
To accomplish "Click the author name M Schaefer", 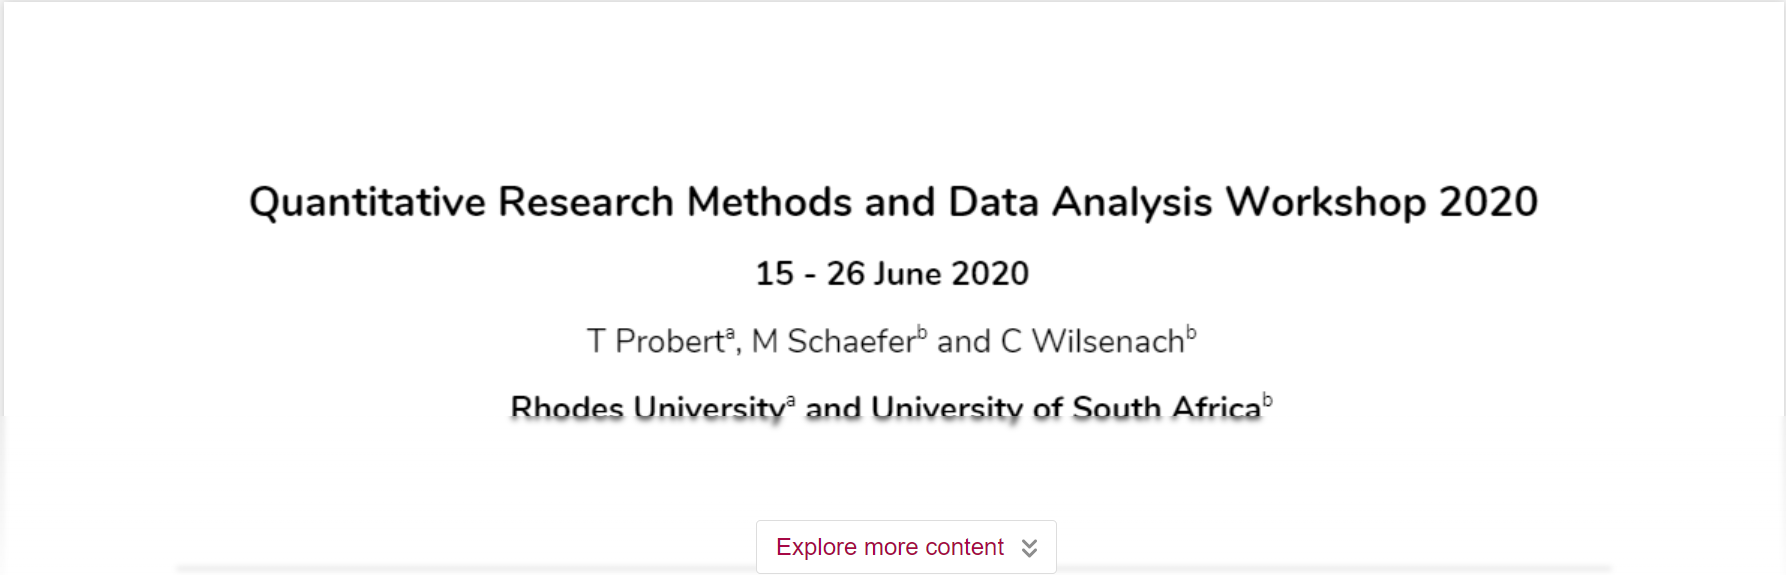I will (x=833, y=342).
